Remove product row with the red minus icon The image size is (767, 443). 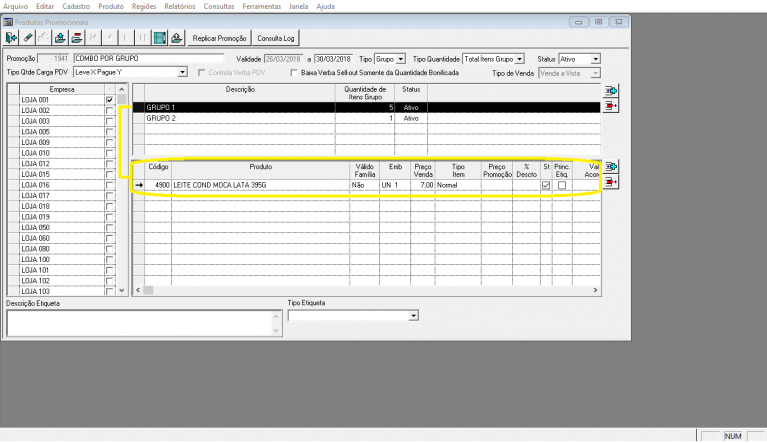[610, 182]
